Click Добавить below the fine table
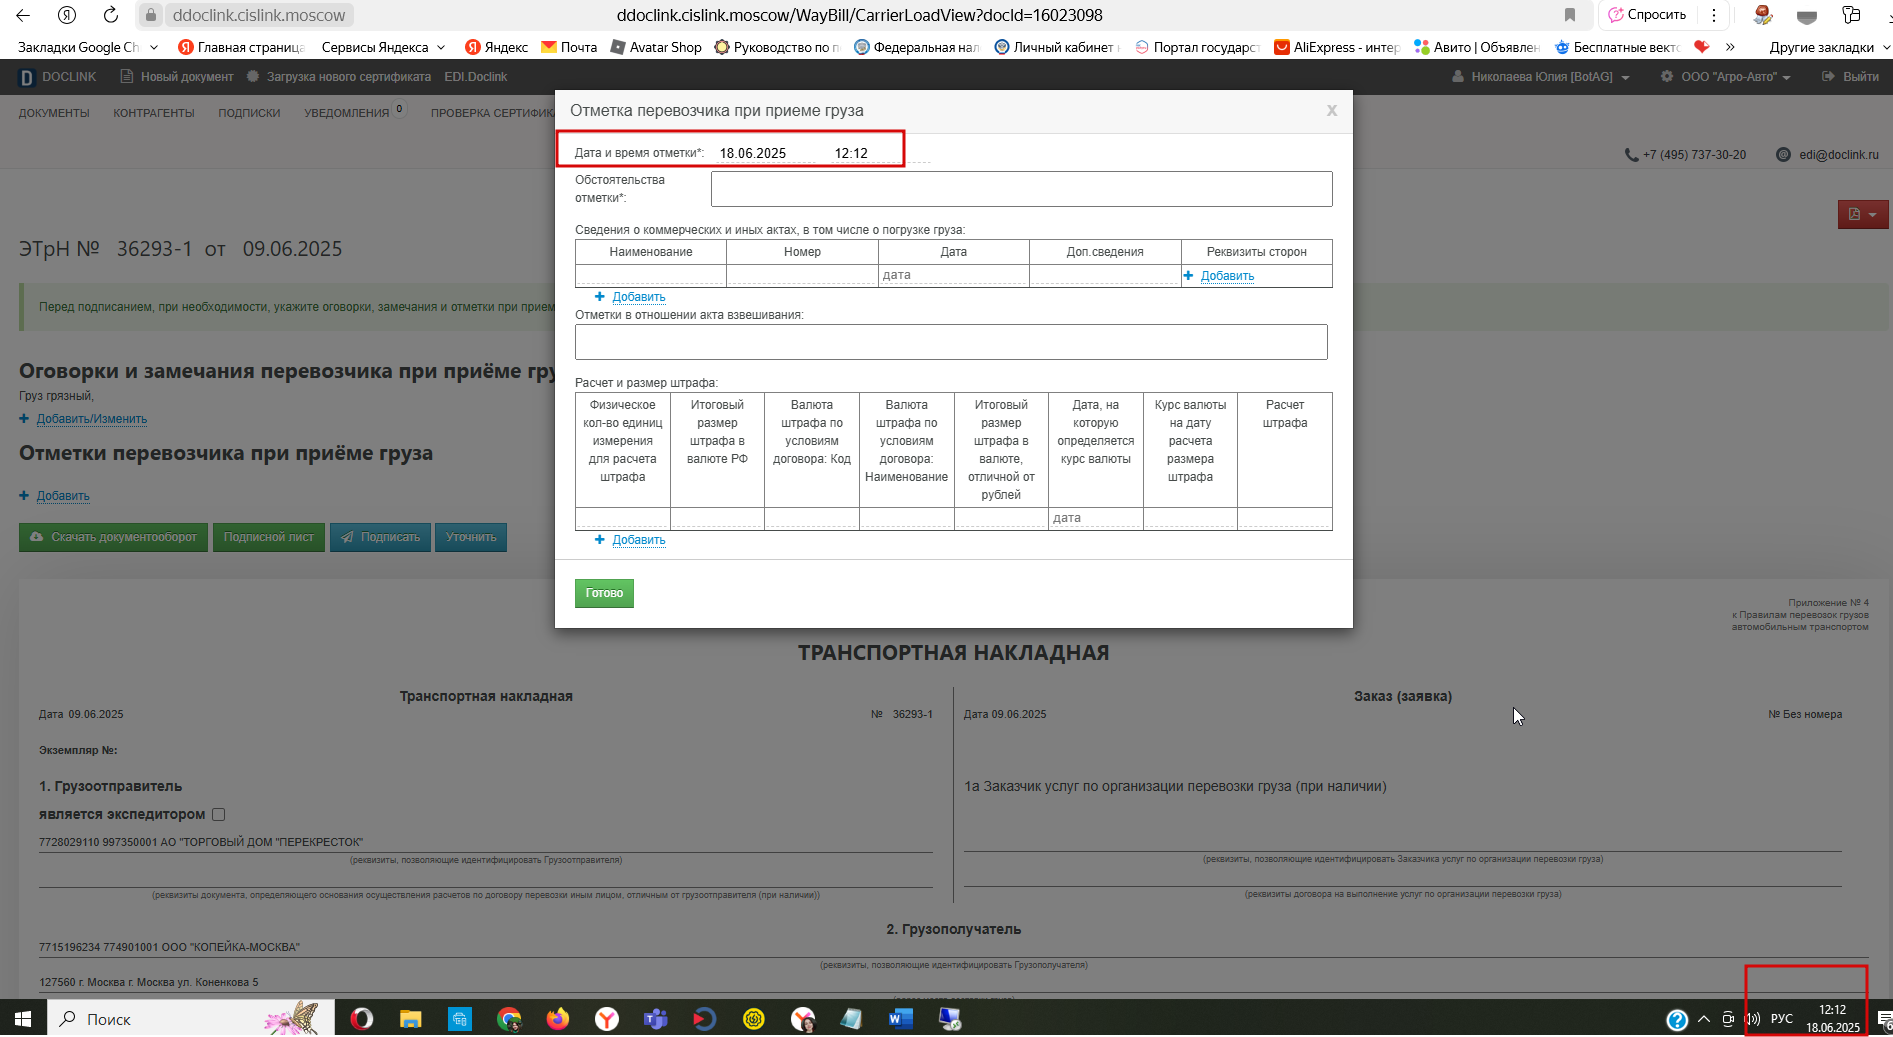The image size is (1893, 1037). 638,540
